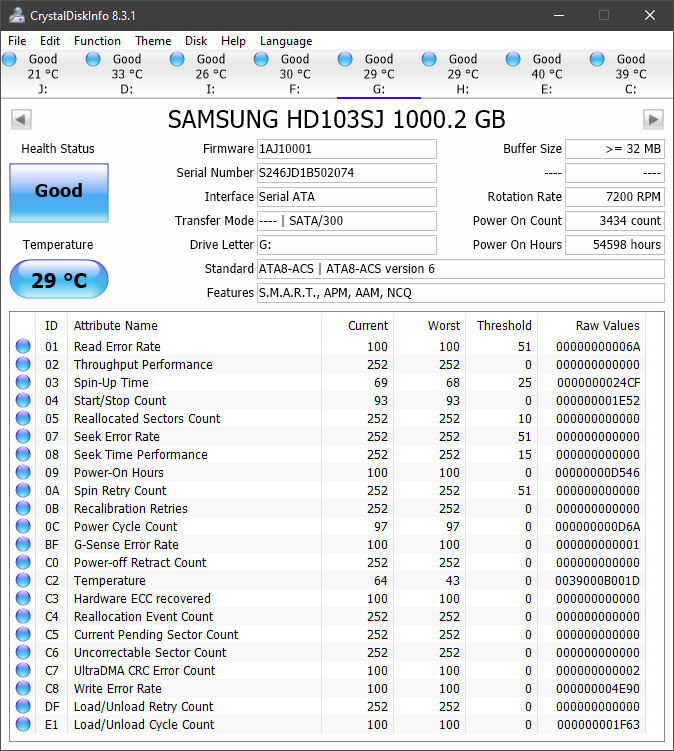This screenshot has height=751, width=674.
Task: Click the Rotation Rate field 7200 RPM
Action: [x=615, y=197]
